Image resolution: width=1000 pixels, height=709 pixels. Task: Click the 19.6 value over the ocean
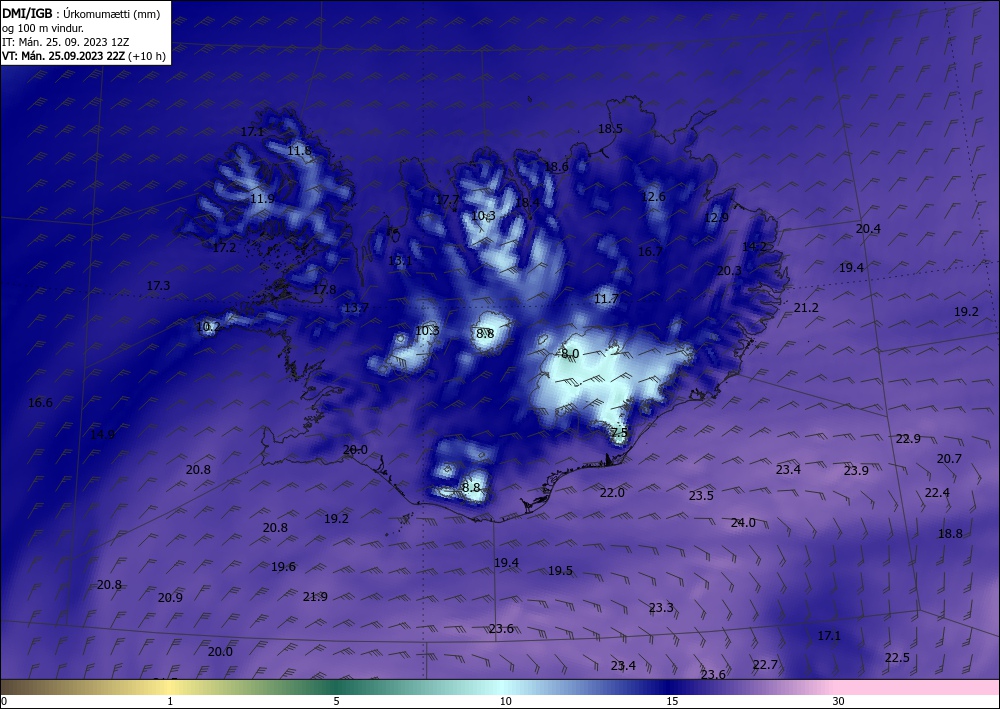283,567
